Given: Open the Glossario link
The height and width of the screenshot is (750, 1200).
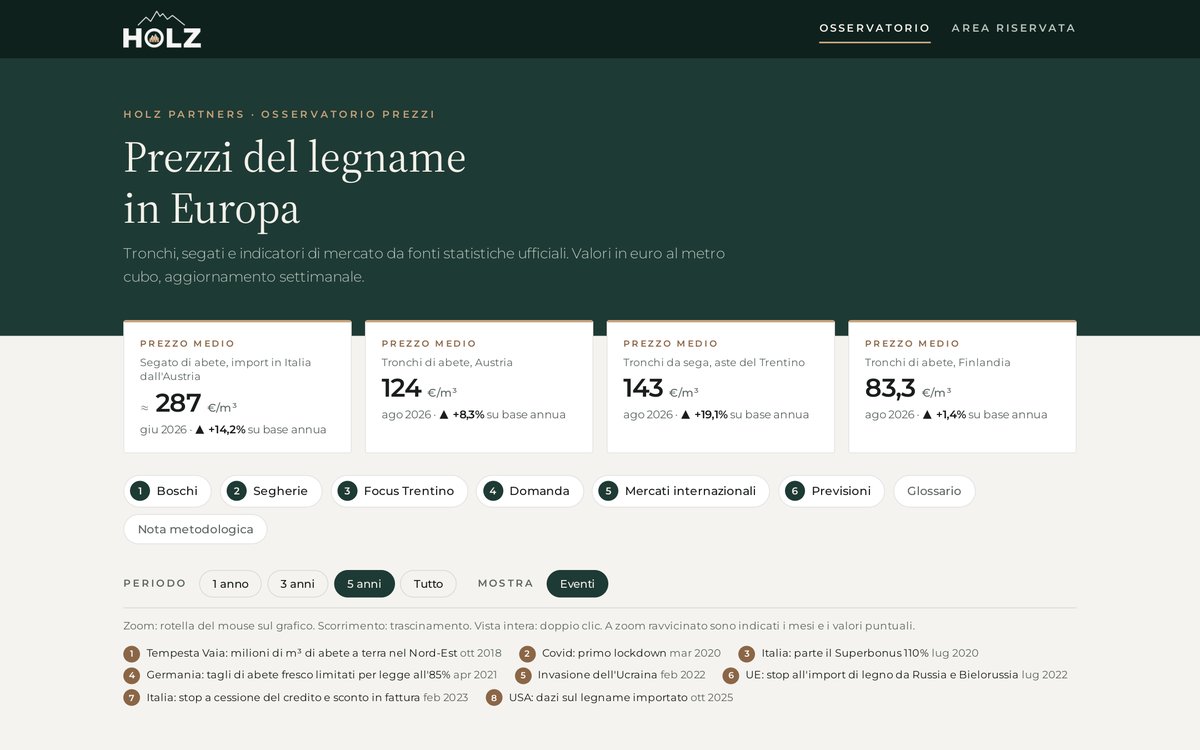Looking at the screenshot, I should [x=934, y=491].
